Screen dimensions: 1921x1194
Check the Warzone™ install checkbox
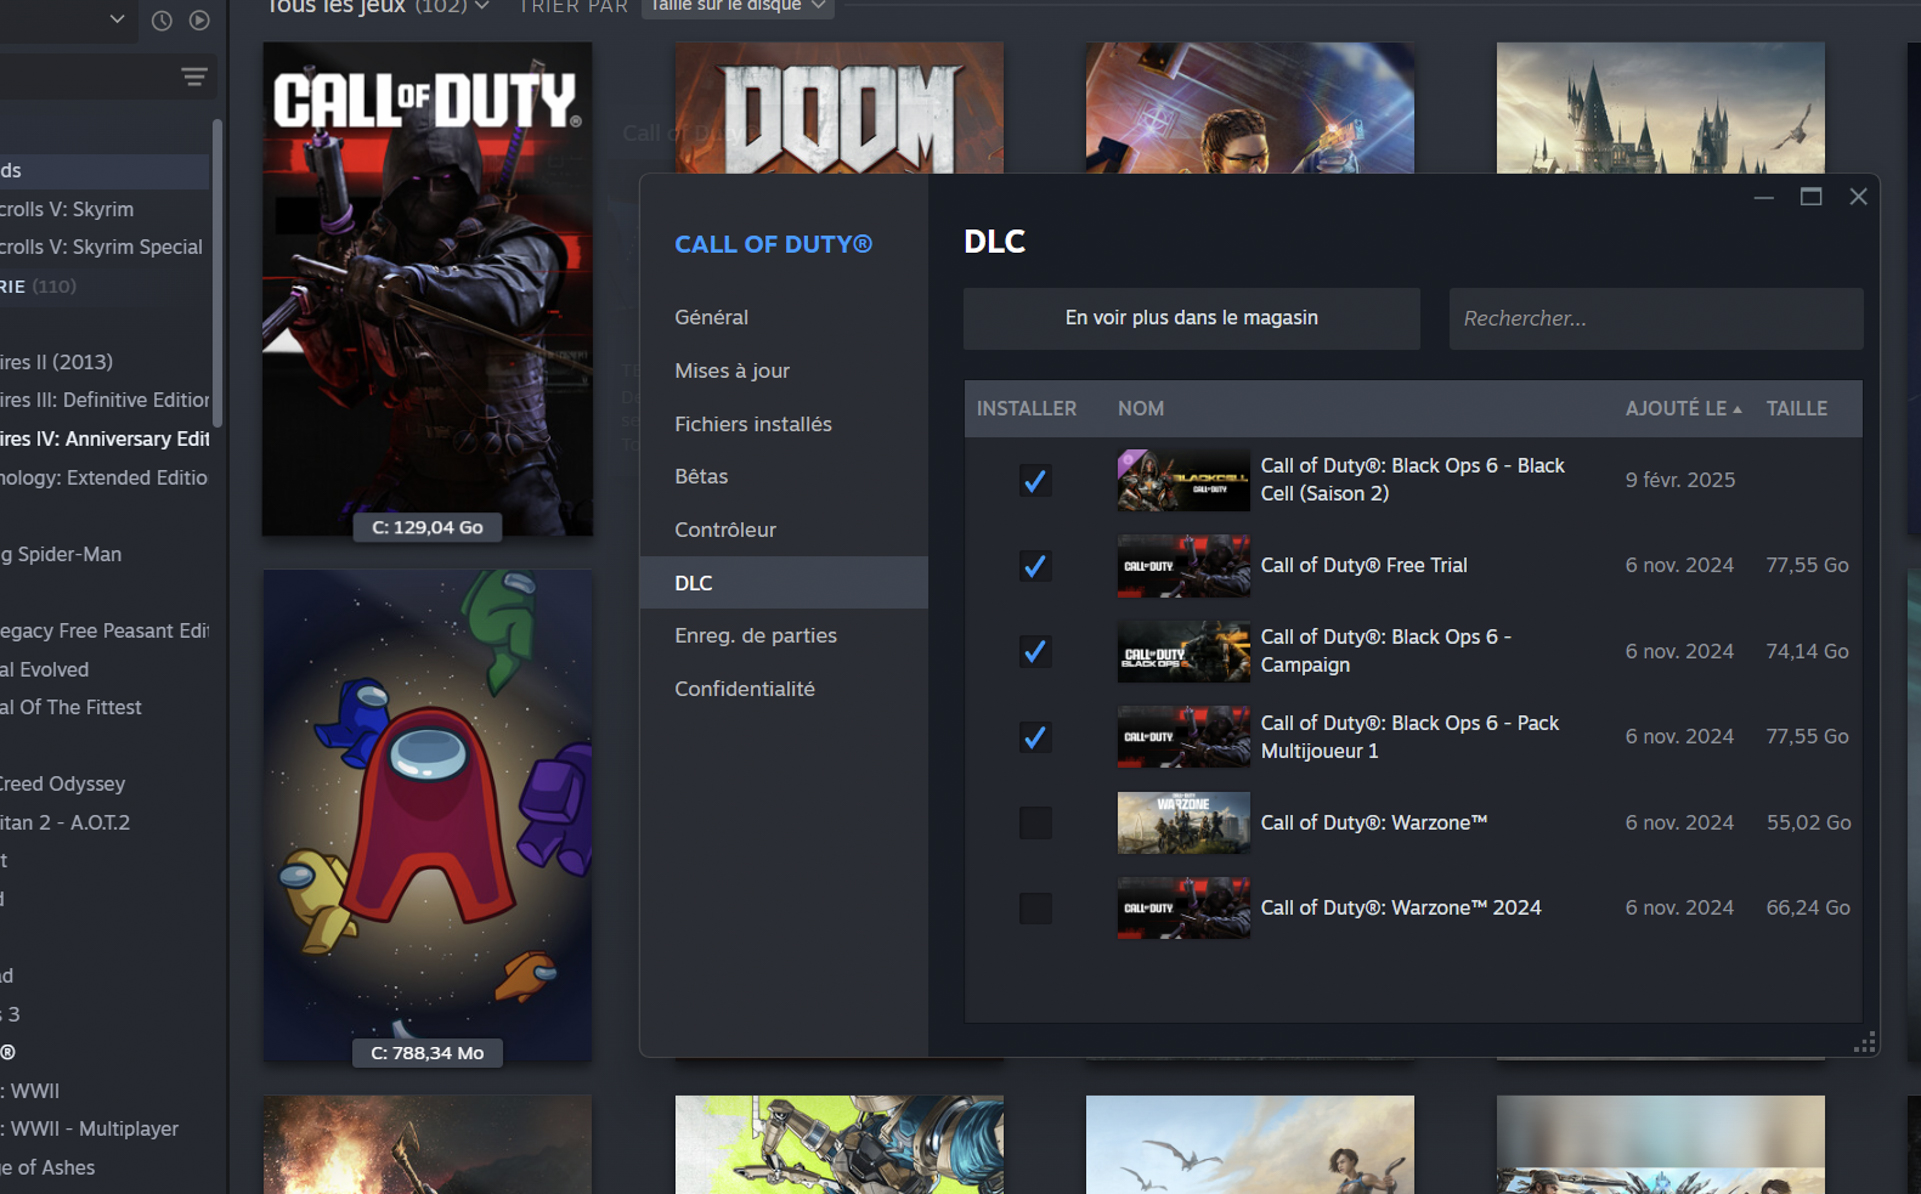coord(1035,823)
